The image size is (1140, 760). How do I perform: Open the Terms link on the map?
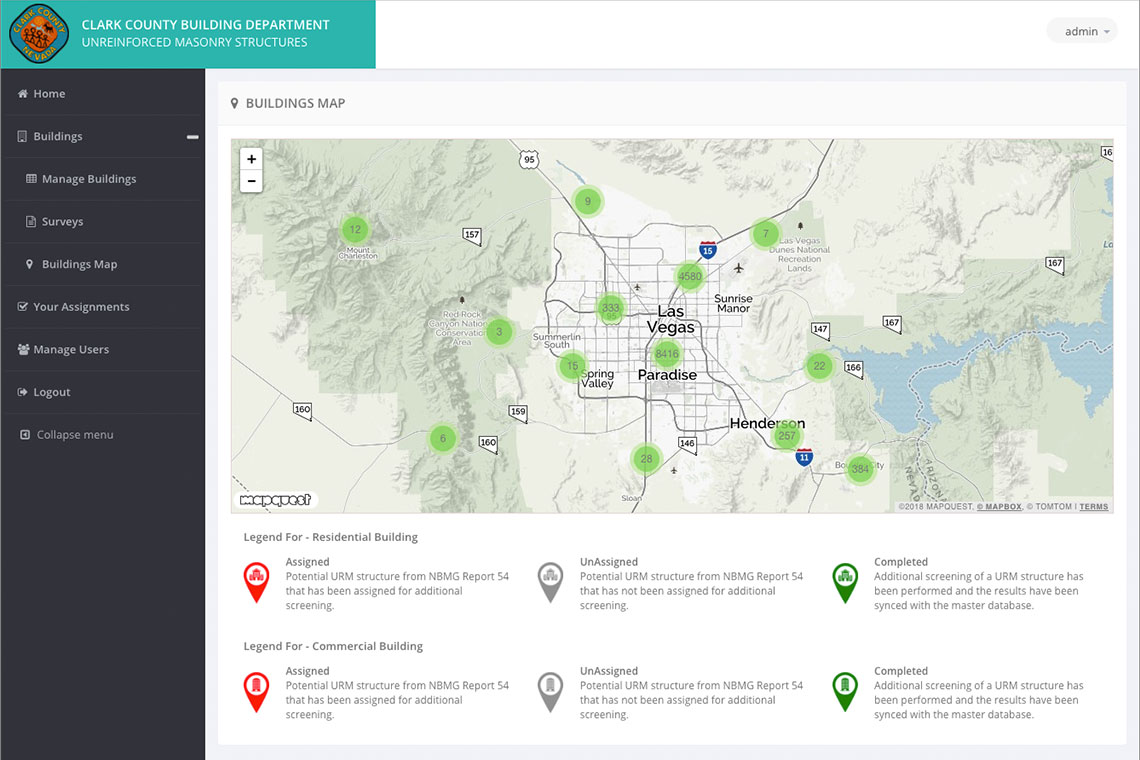(1093, 507)
